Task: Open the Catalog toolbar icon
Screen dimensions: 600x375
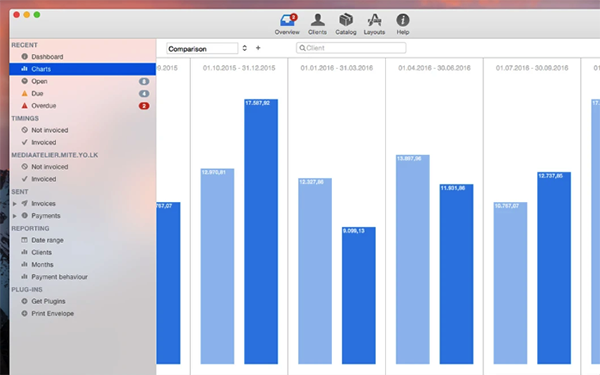Action: tap(346, 24)
